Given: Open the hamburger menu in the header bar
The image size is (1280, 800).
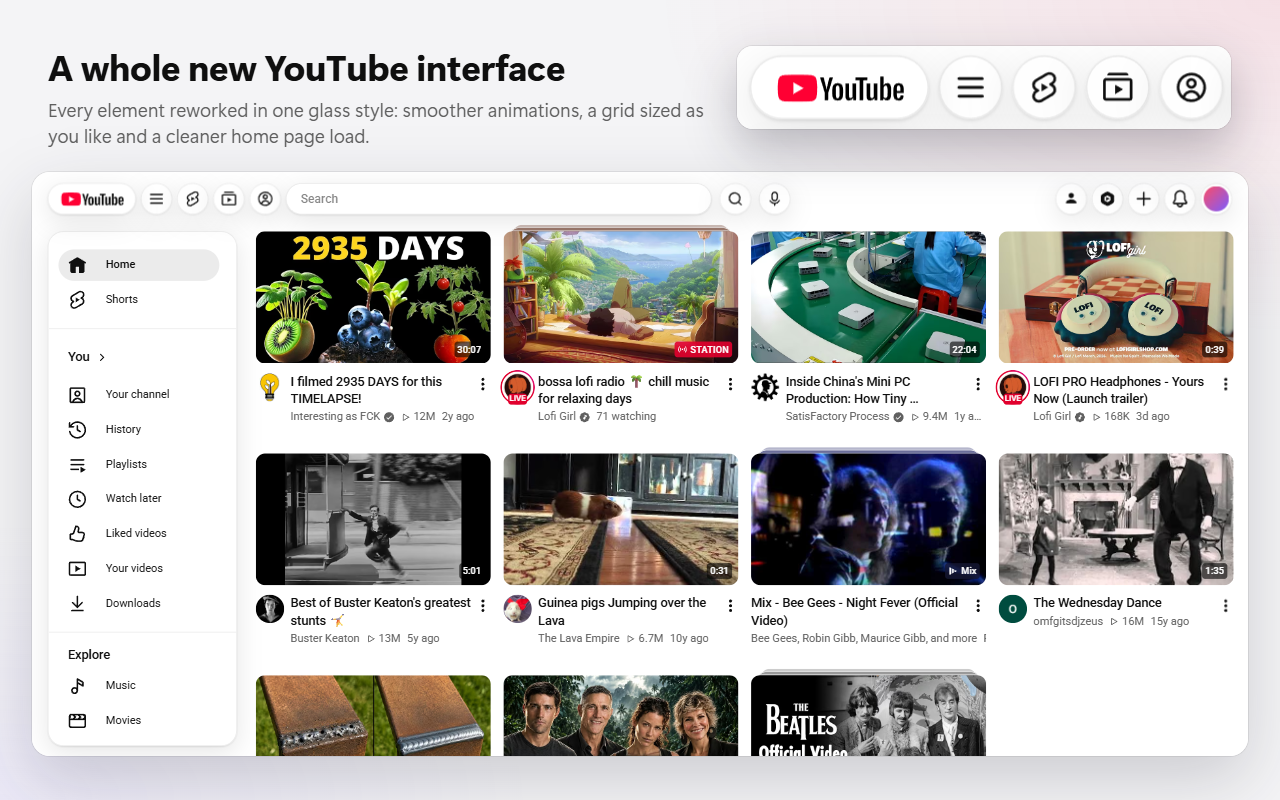Looking at the screenshot, I should 156,199.
